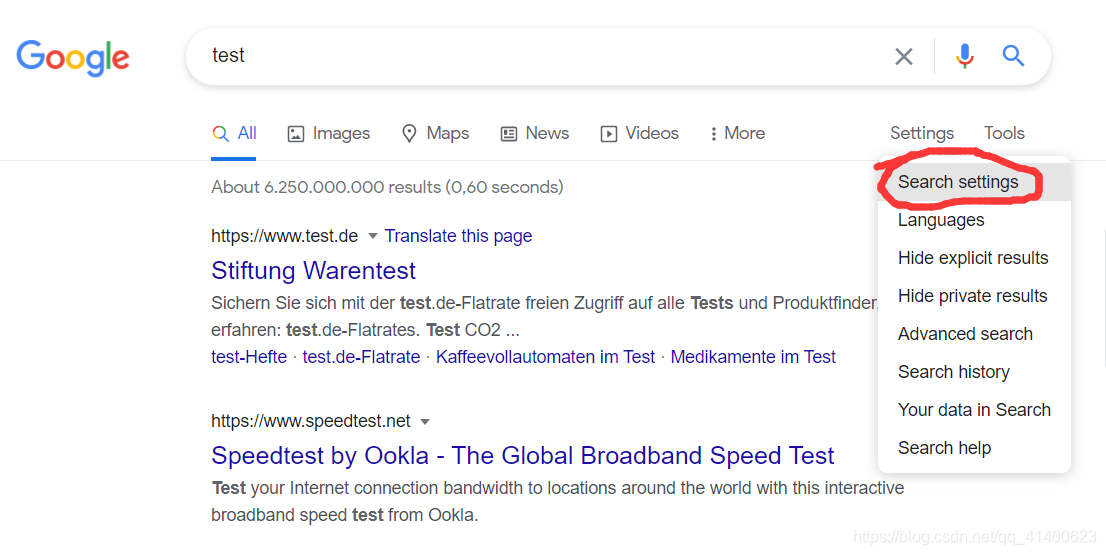Toggle Hide private results option

point(974,296)
